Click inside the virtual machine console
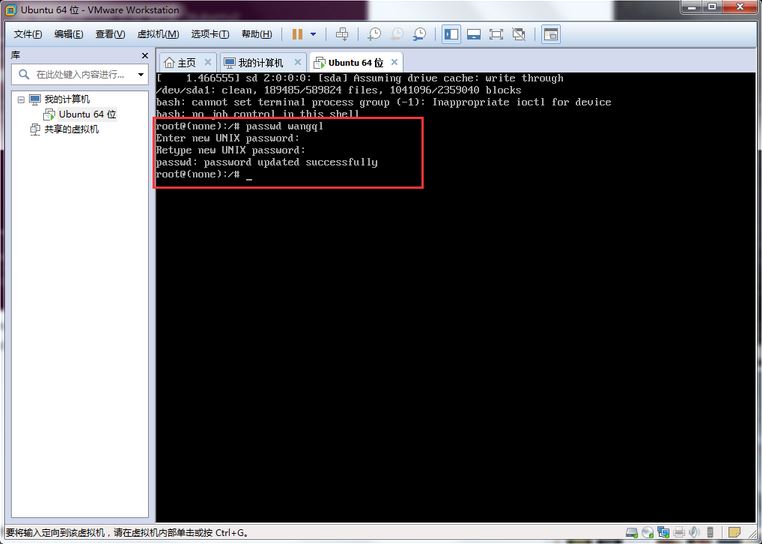This screenshot has height=544, width=762. click(x=455, y=297)
